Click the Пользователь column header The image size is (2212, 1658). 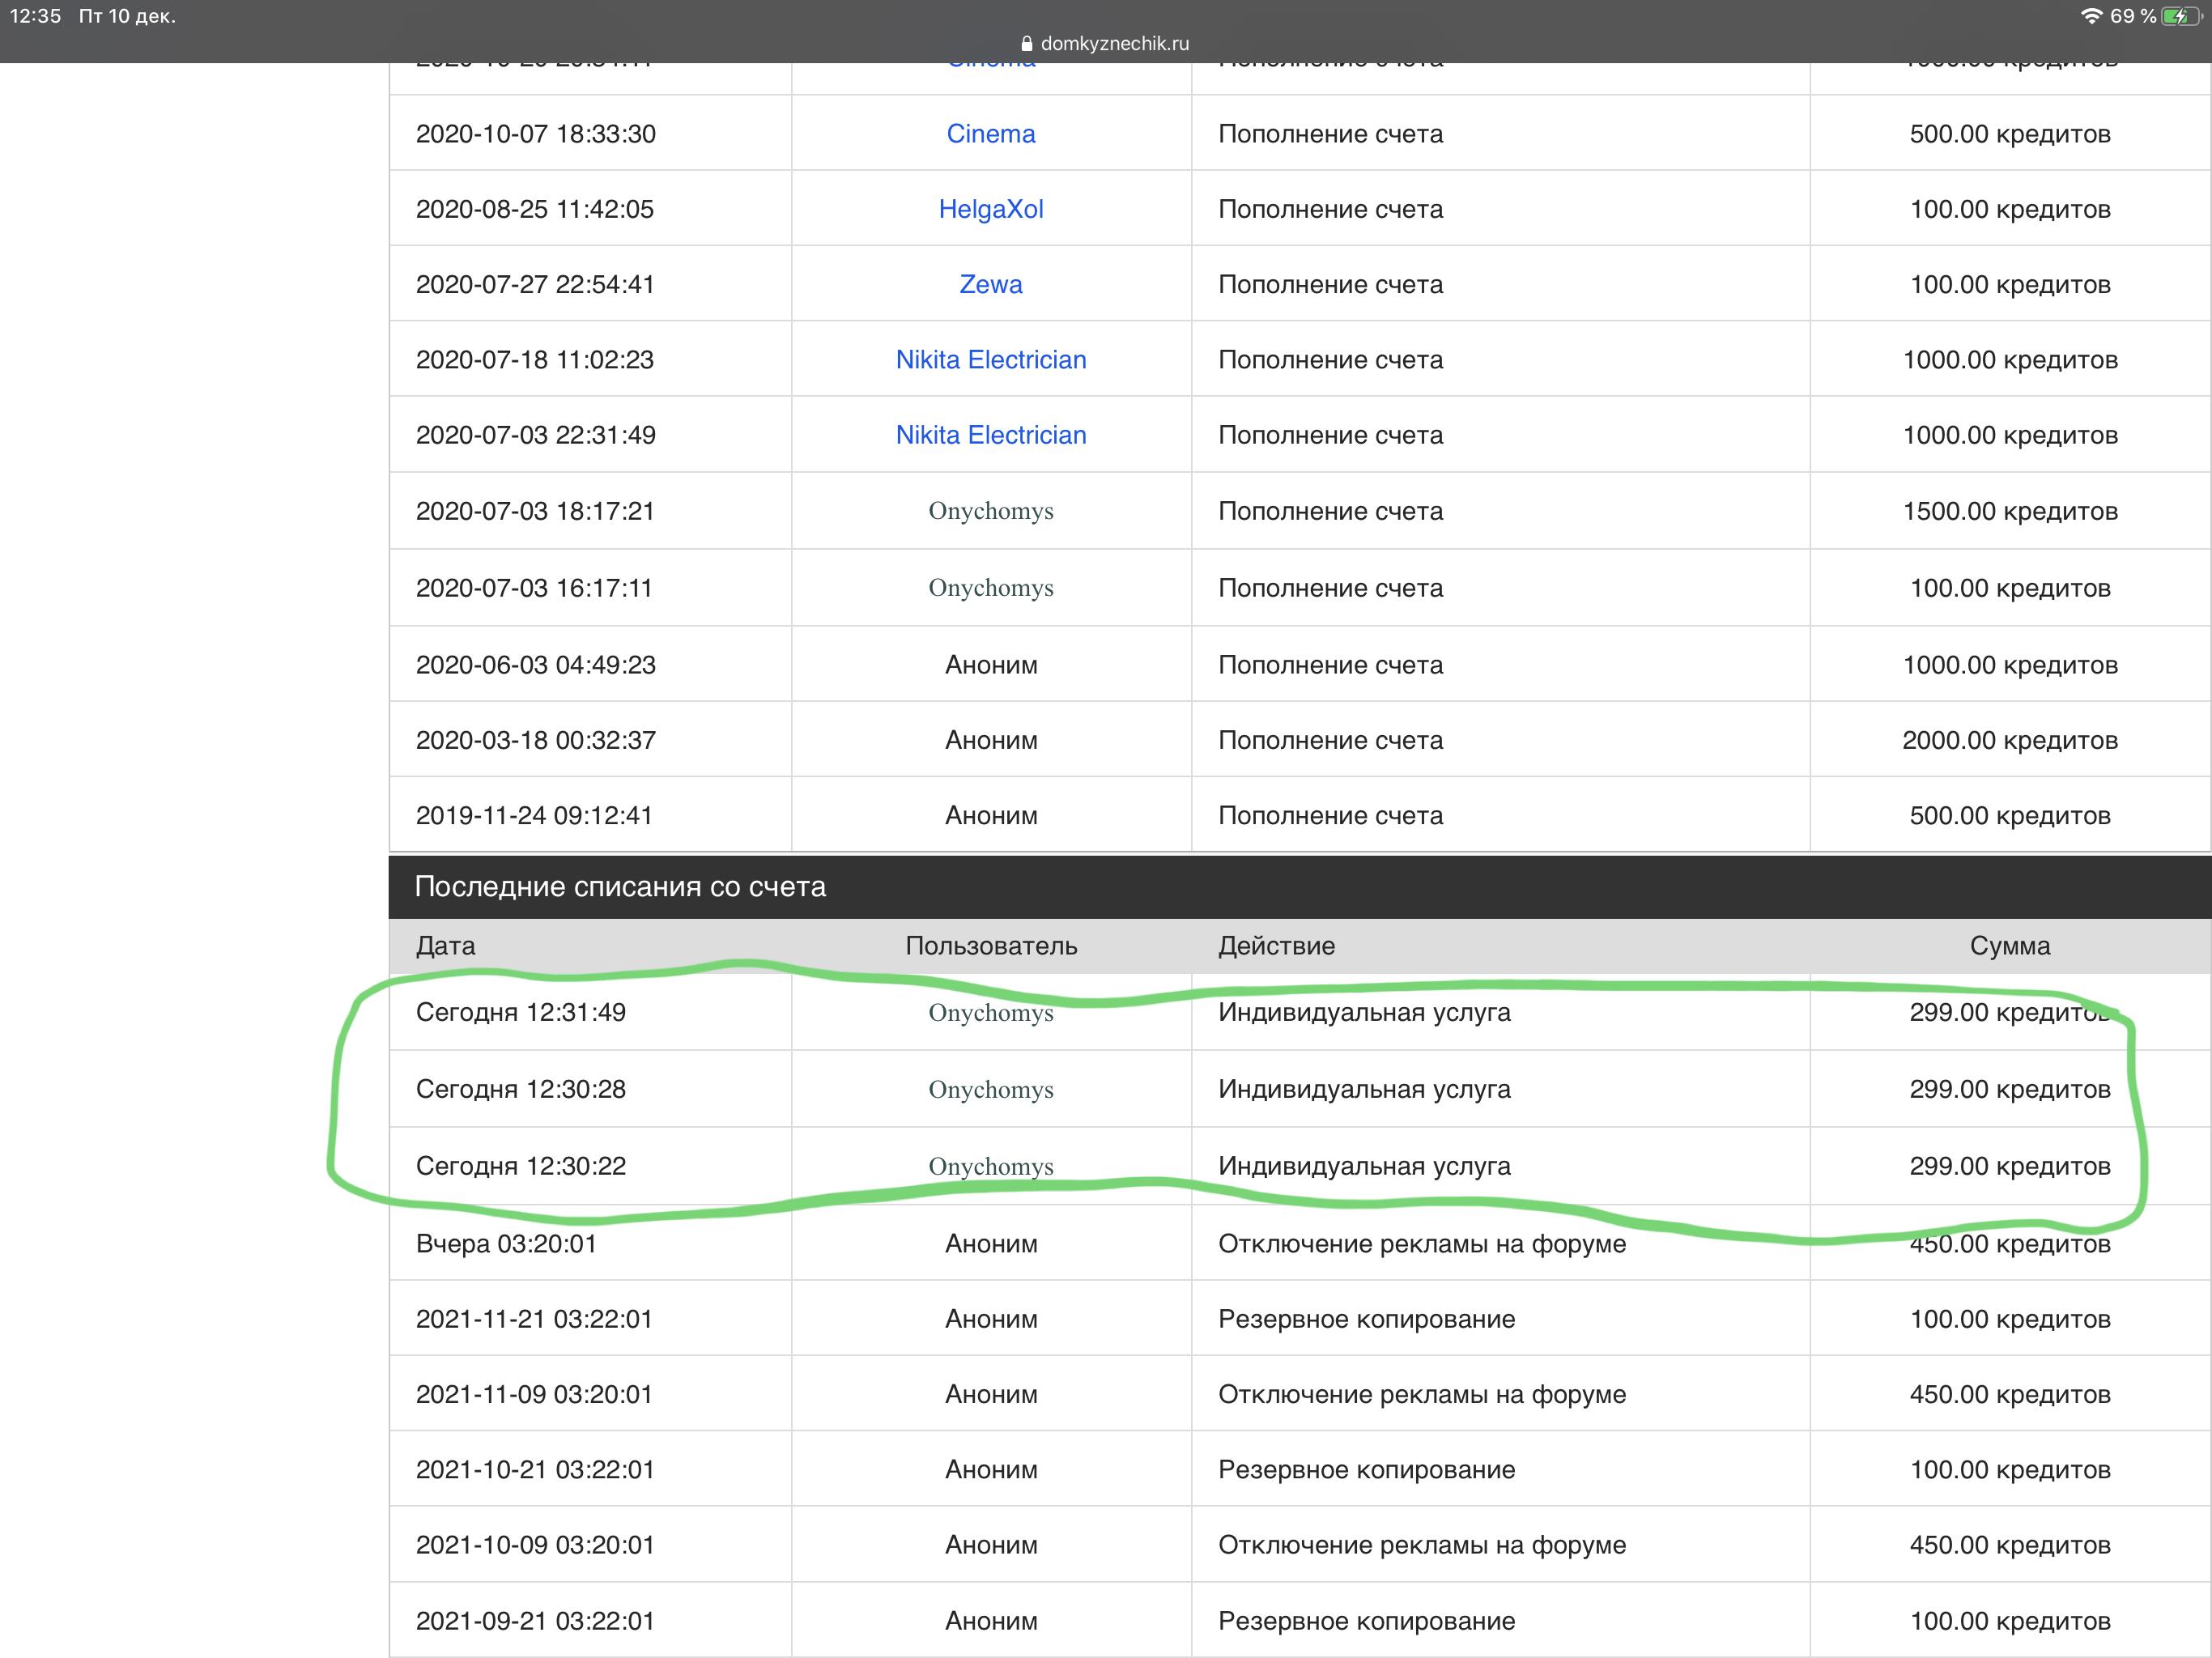click(x=990, y=946)
